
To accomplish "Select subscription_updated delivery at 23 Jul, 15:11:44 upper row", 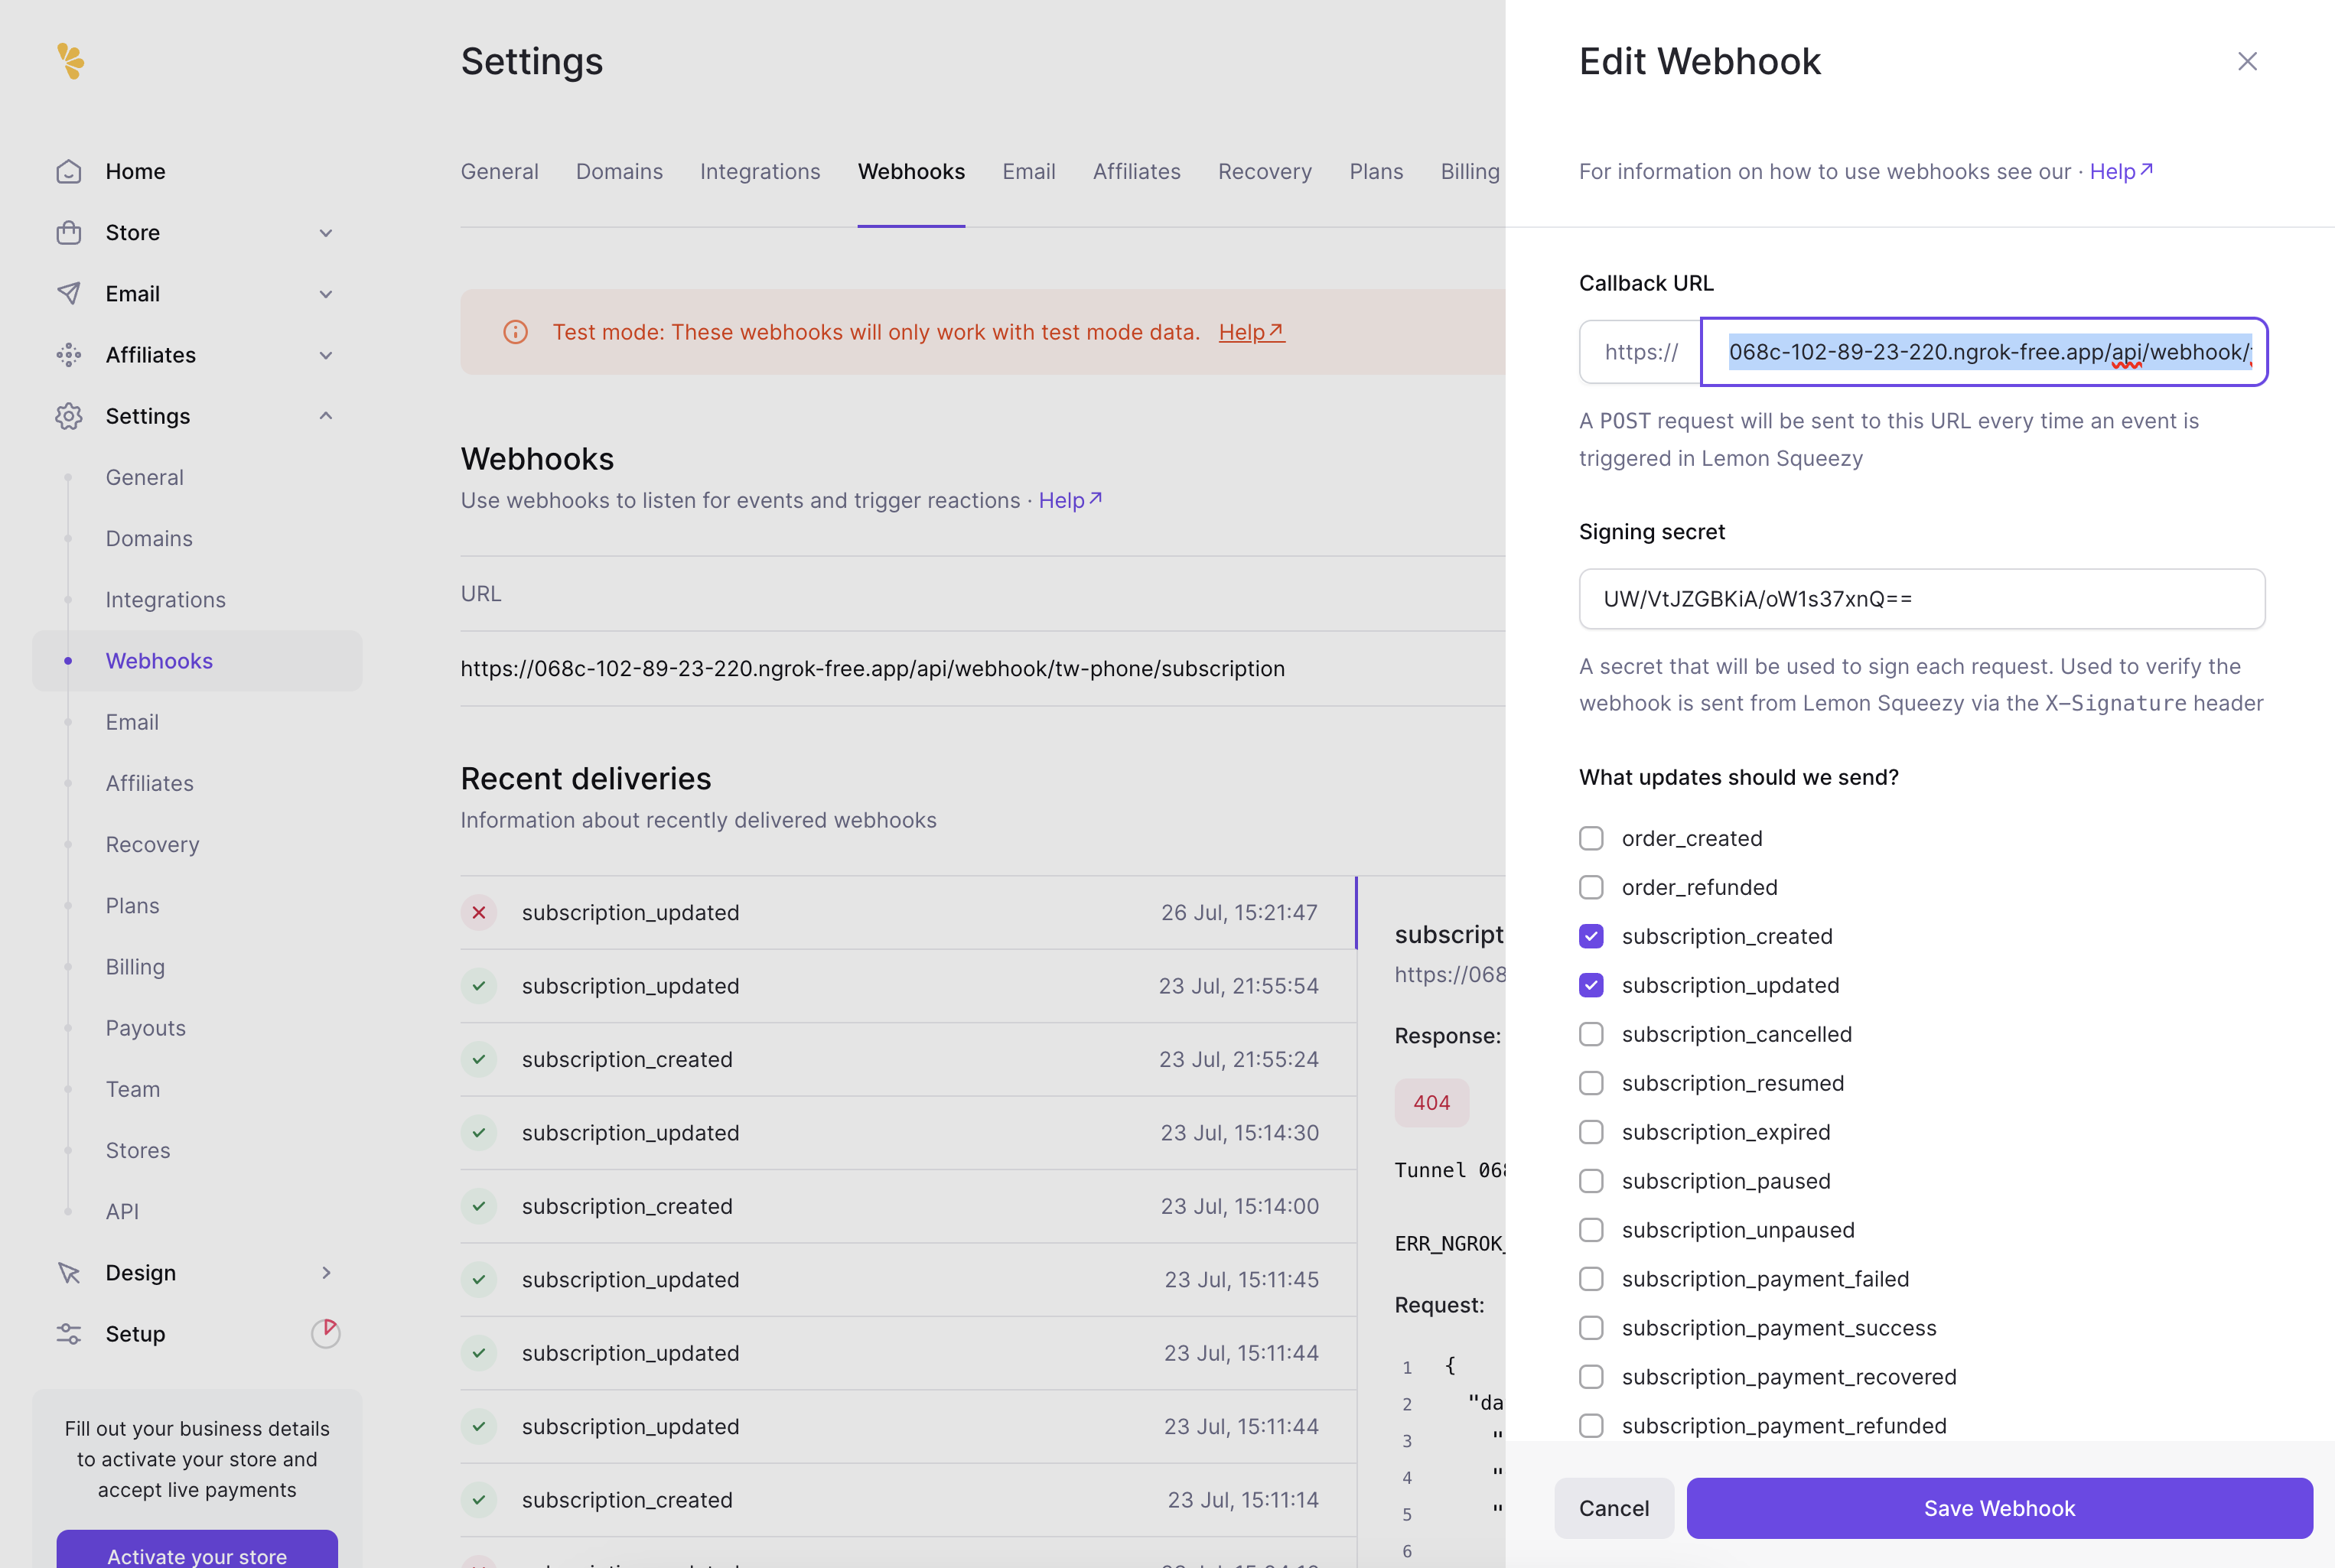I will pyautogui.click(x=908, y=1353).
